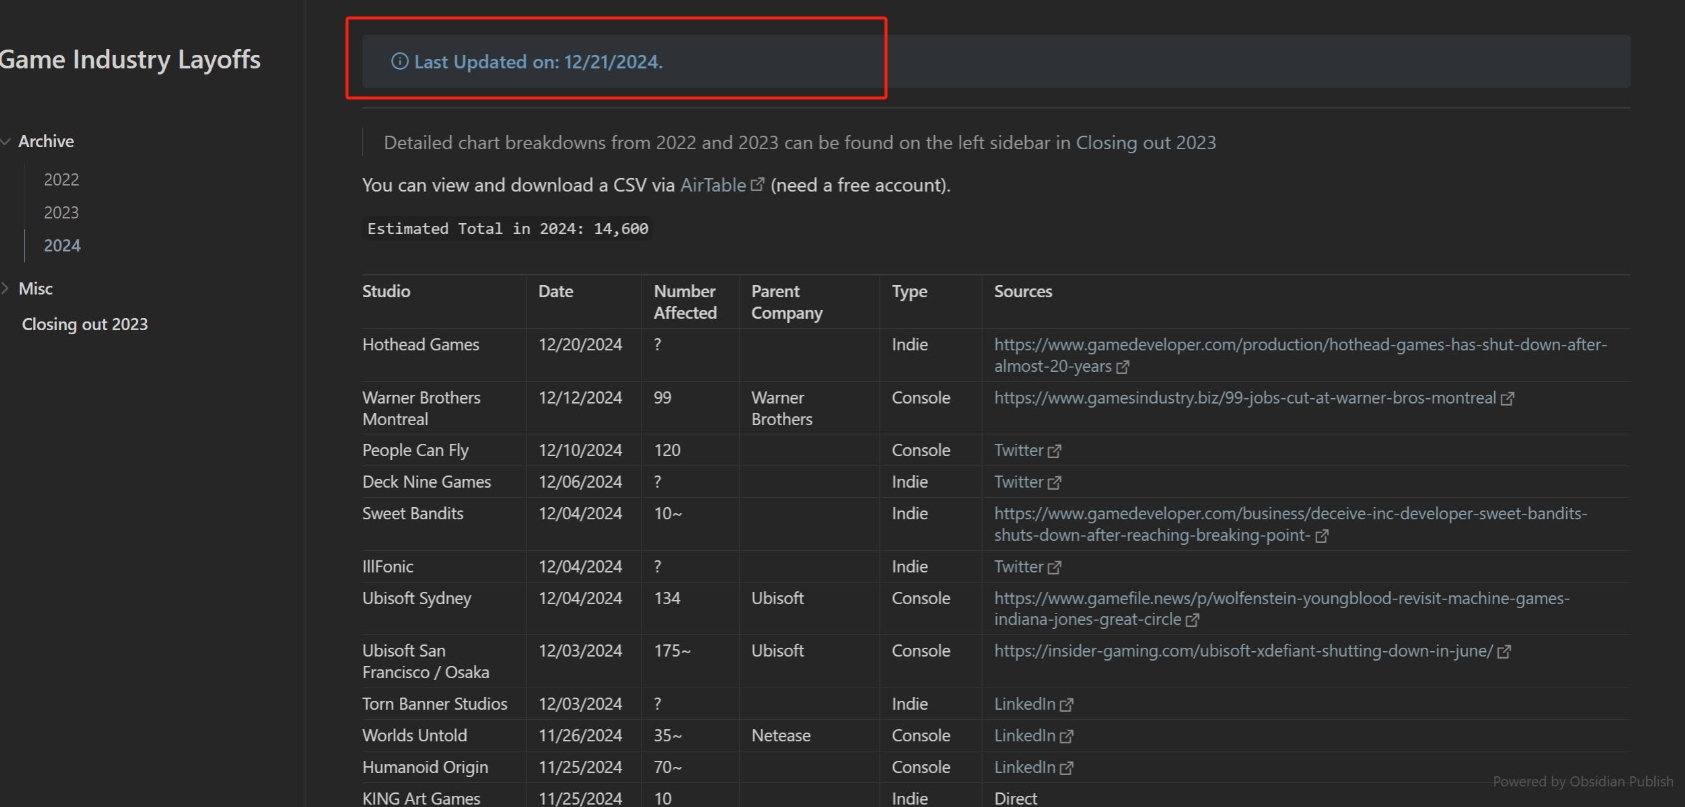Open the Game Industry Layoffs site title
This screenshot has height=807, width=1685.
click(x=130, y=60)
